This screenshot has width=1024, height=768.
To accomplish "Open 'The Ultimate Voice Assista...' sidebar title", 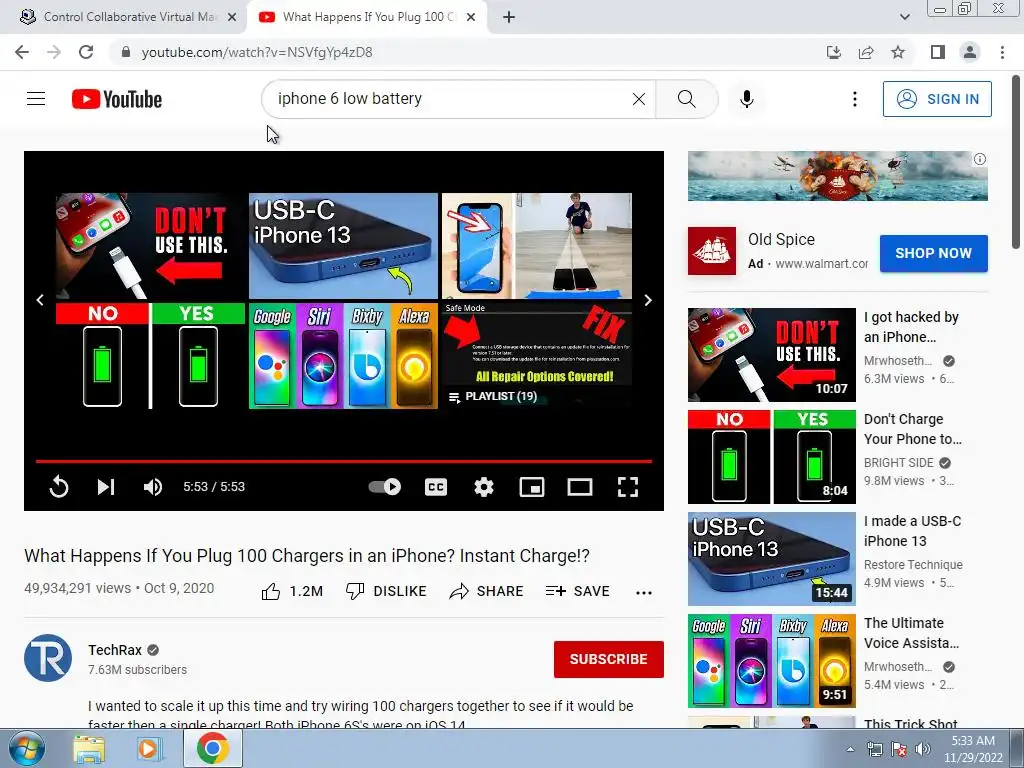I will [x=912, y=633].
